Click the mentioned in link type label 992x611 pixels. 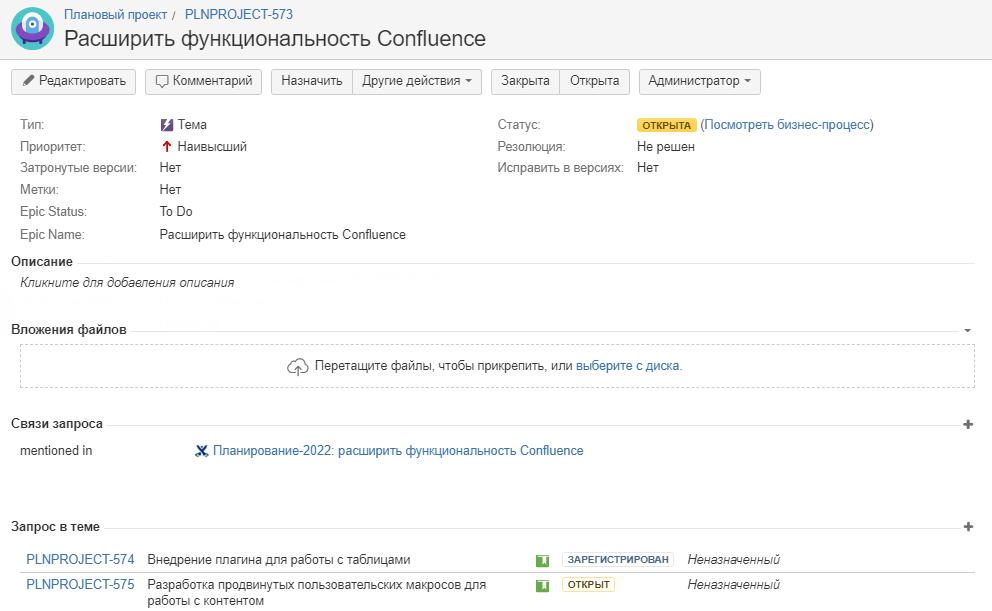pos(56,450)
